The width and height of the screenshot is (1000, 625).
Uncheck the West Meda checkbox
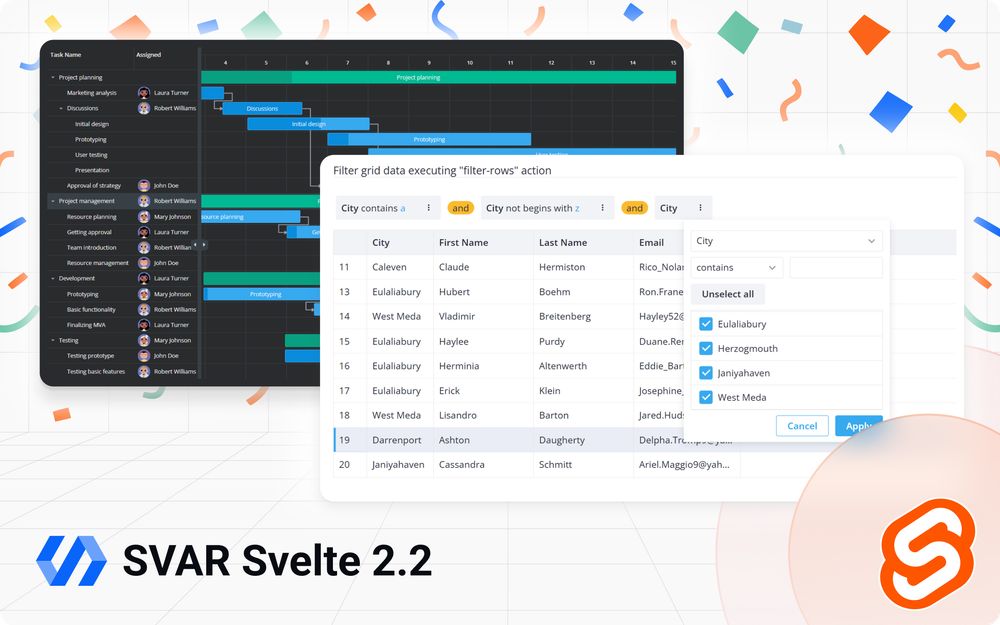705,397
